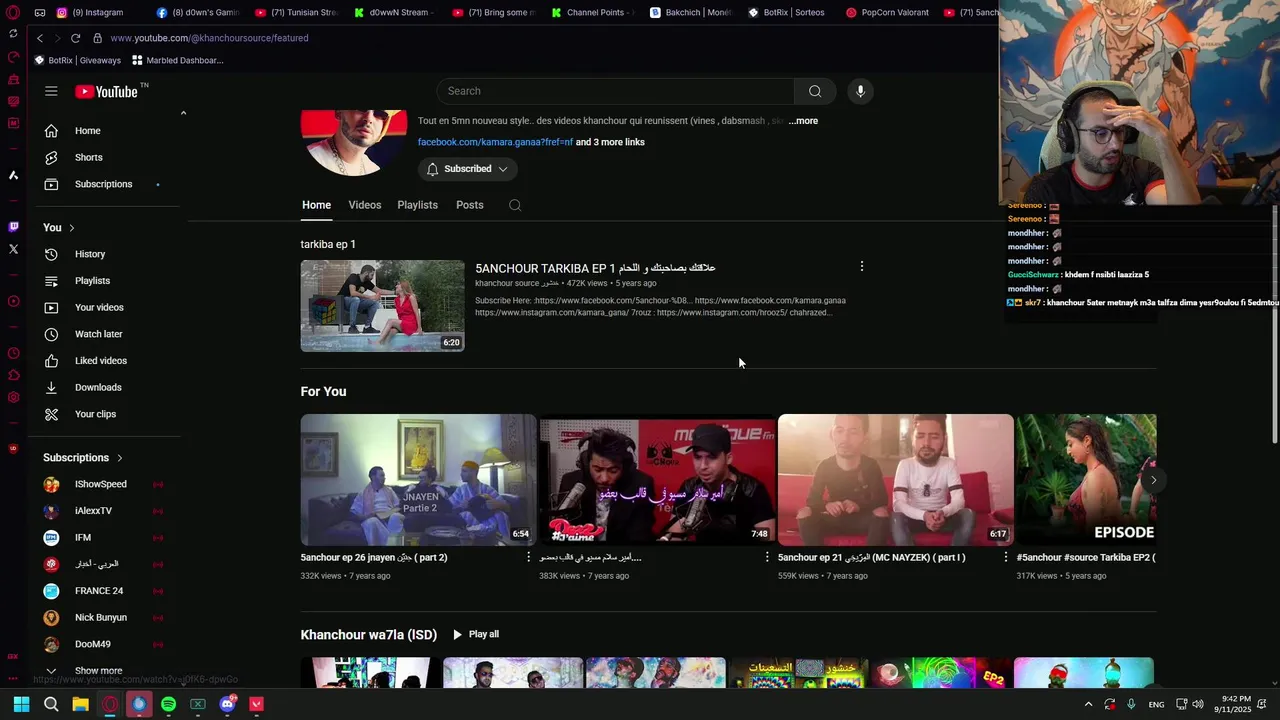Open File Explorer from the taskbar
This screenshot has height=720, width=1280.
point(80,704)
